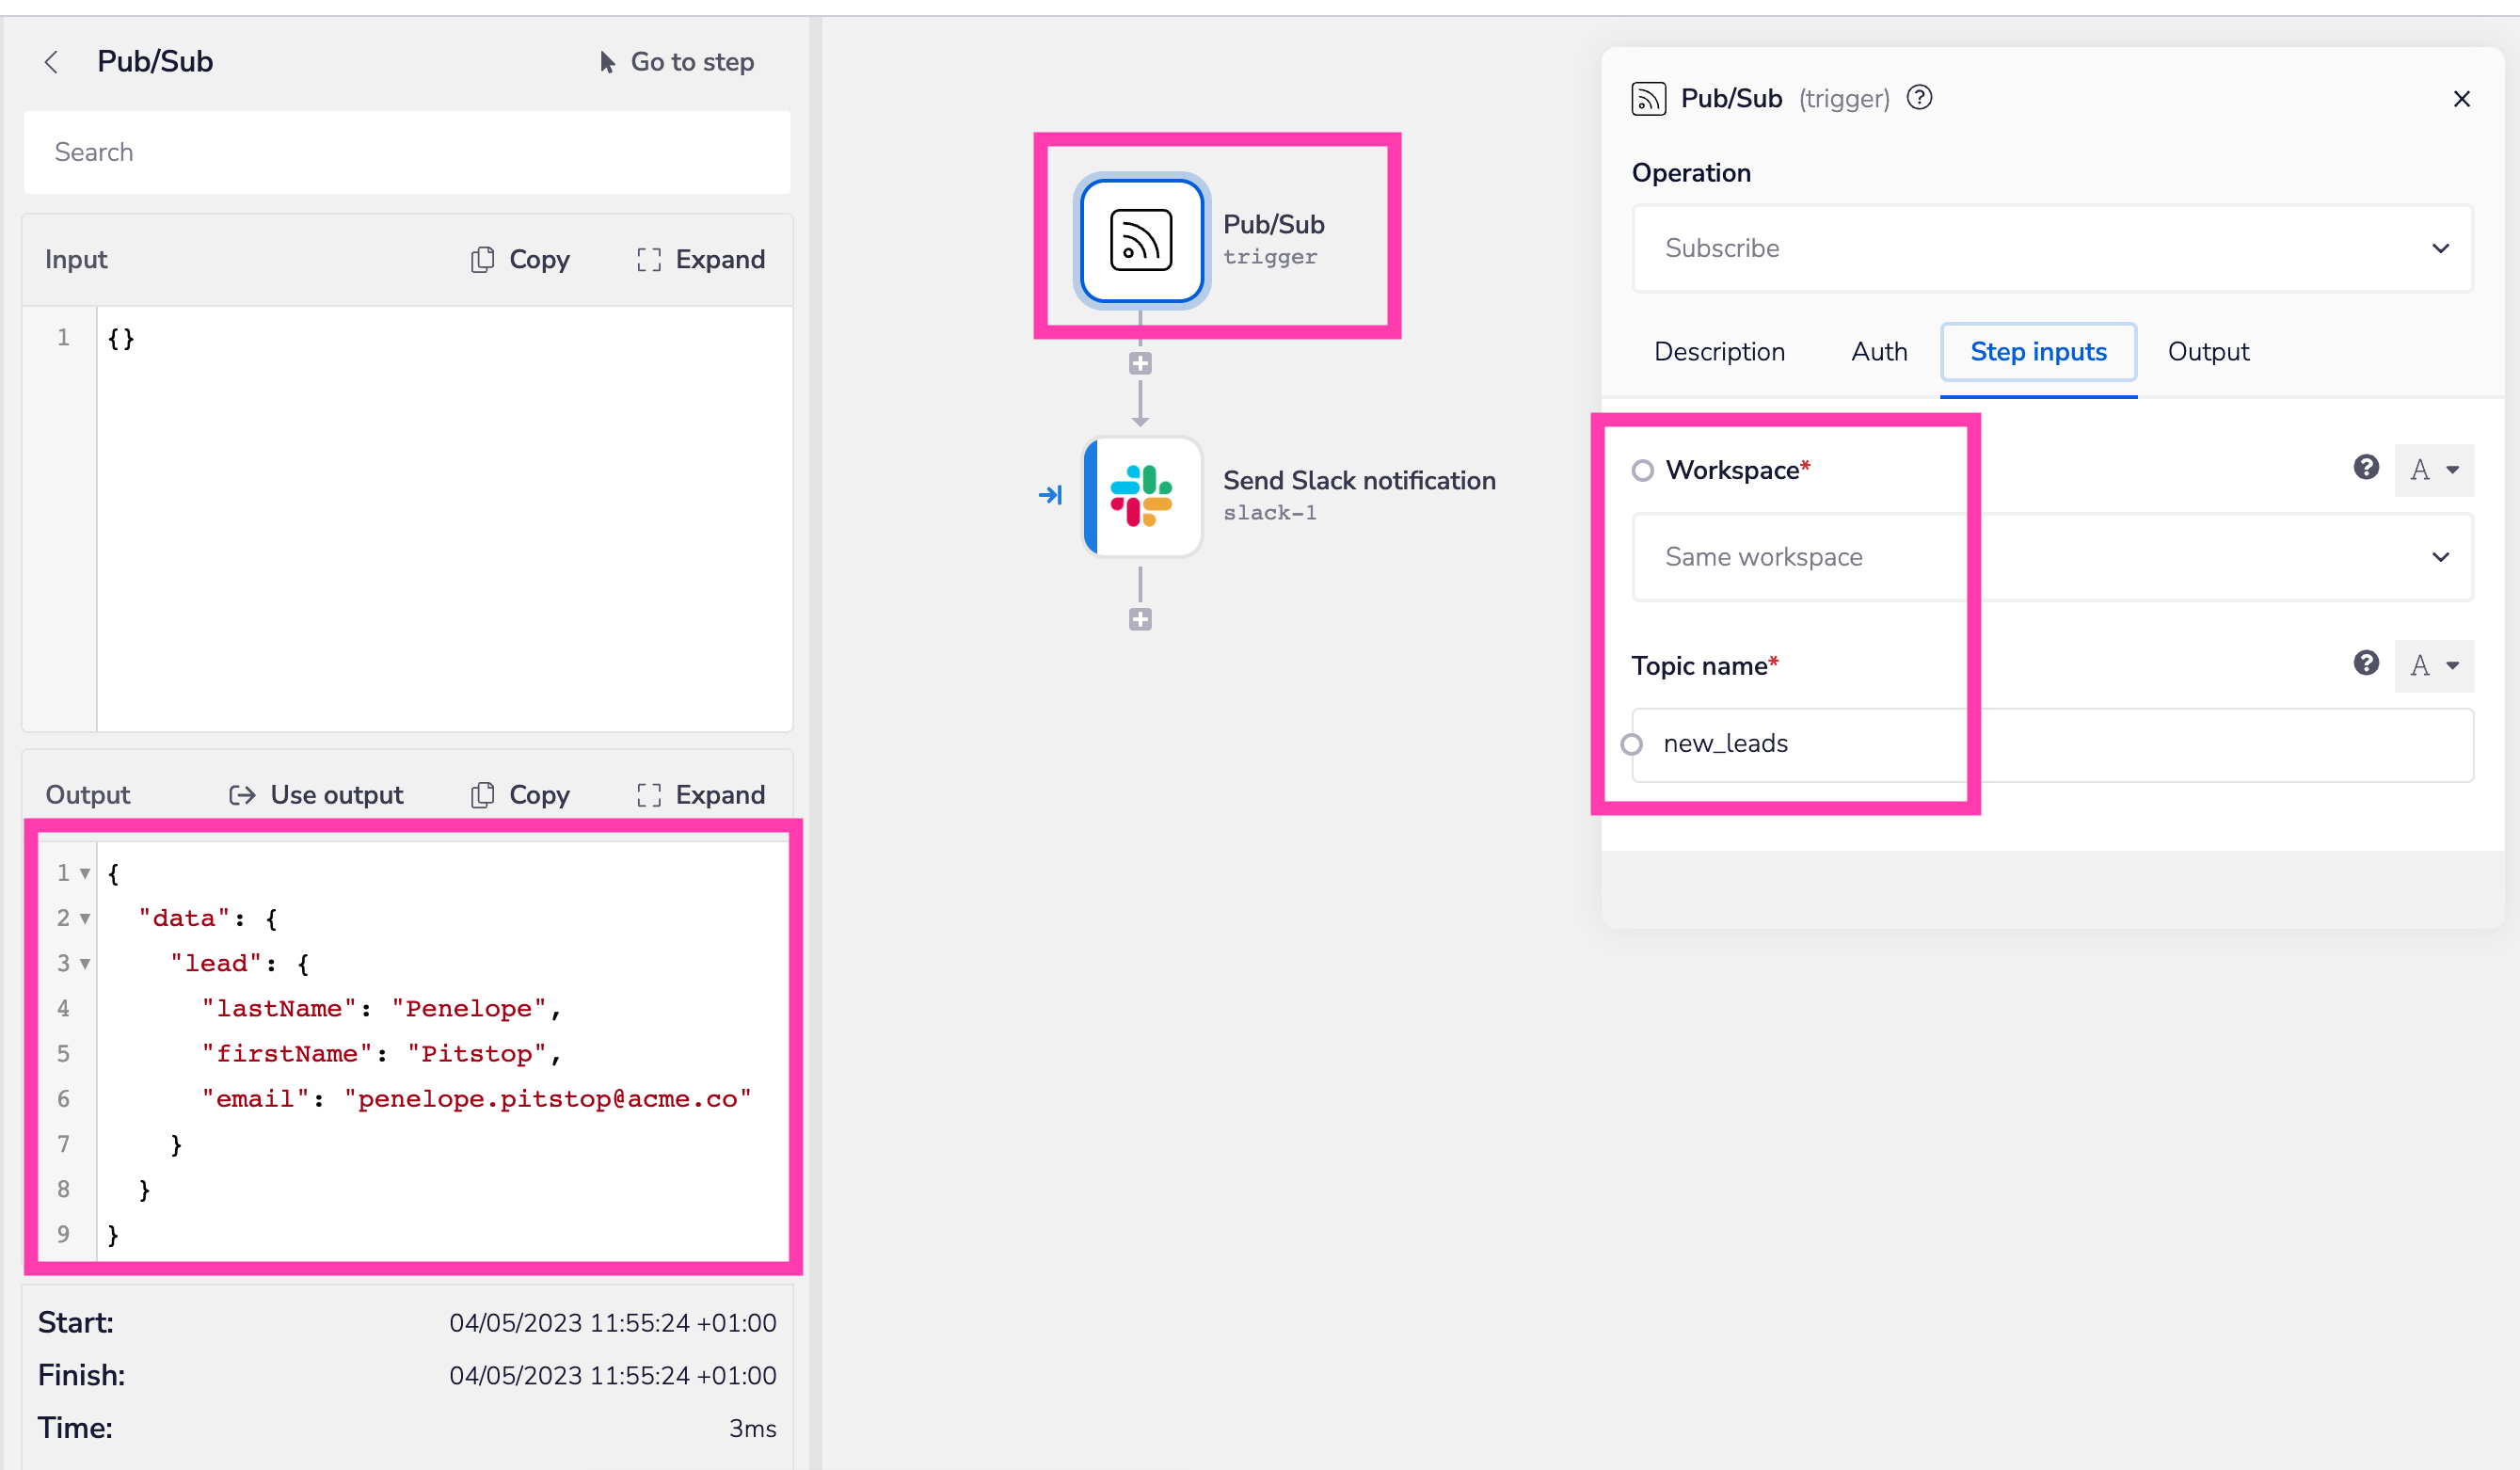Switch to the Description tab
The width and height of the screenshot is (2520, 1470).
click(x=1719, y=351)
